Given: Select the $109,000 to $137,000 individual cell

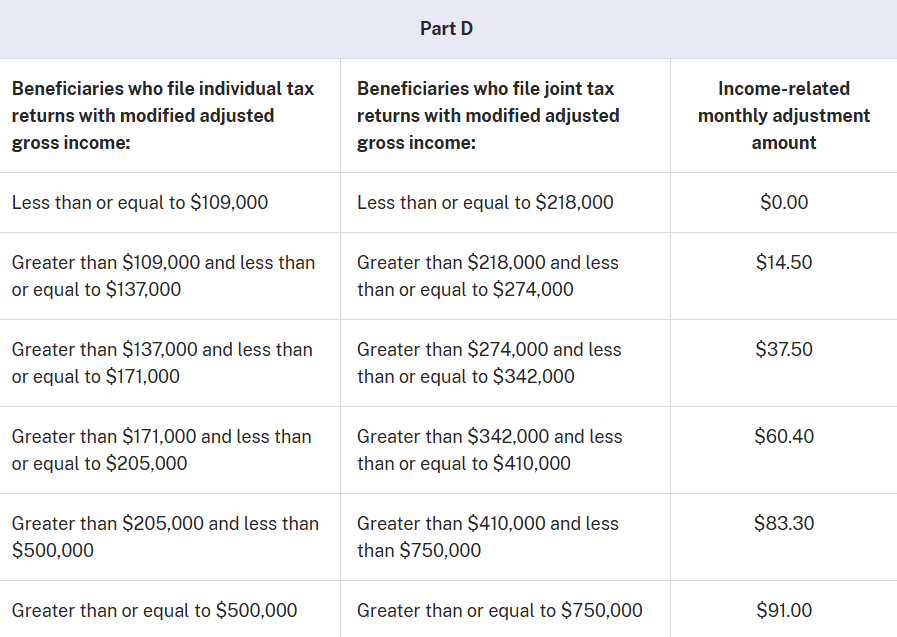Looking at the screenshot, I should [163, 276].
